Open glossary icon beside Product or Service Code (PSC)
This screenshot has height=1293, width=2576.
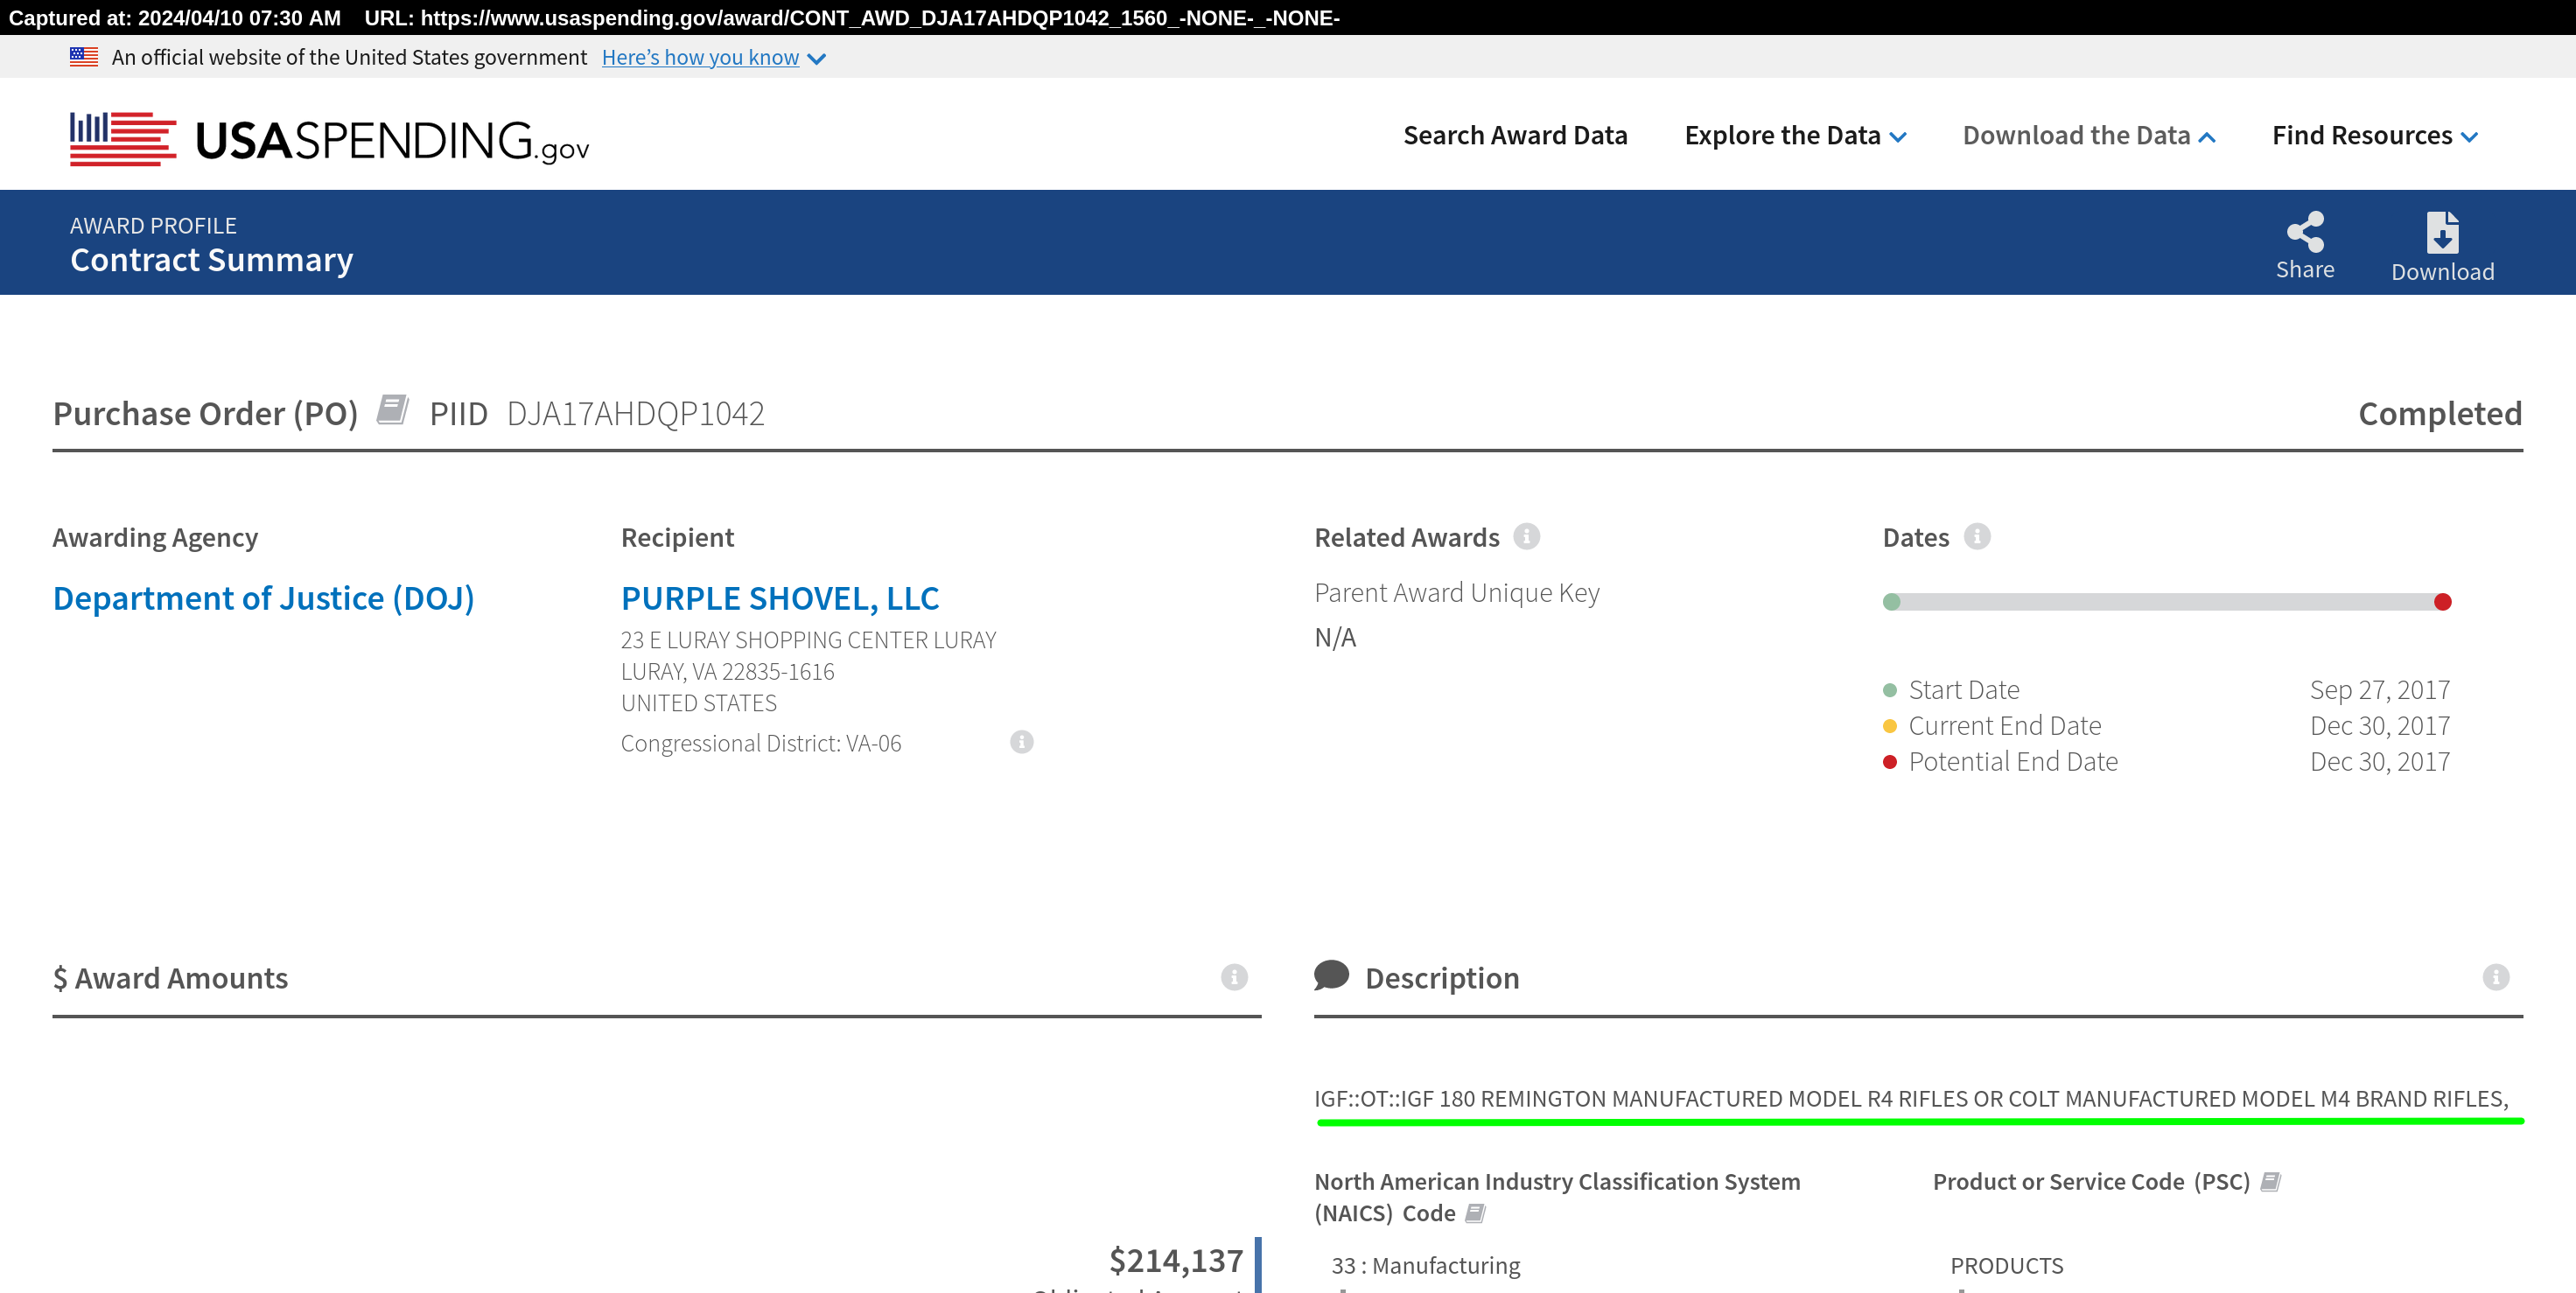(2270, 1182)
